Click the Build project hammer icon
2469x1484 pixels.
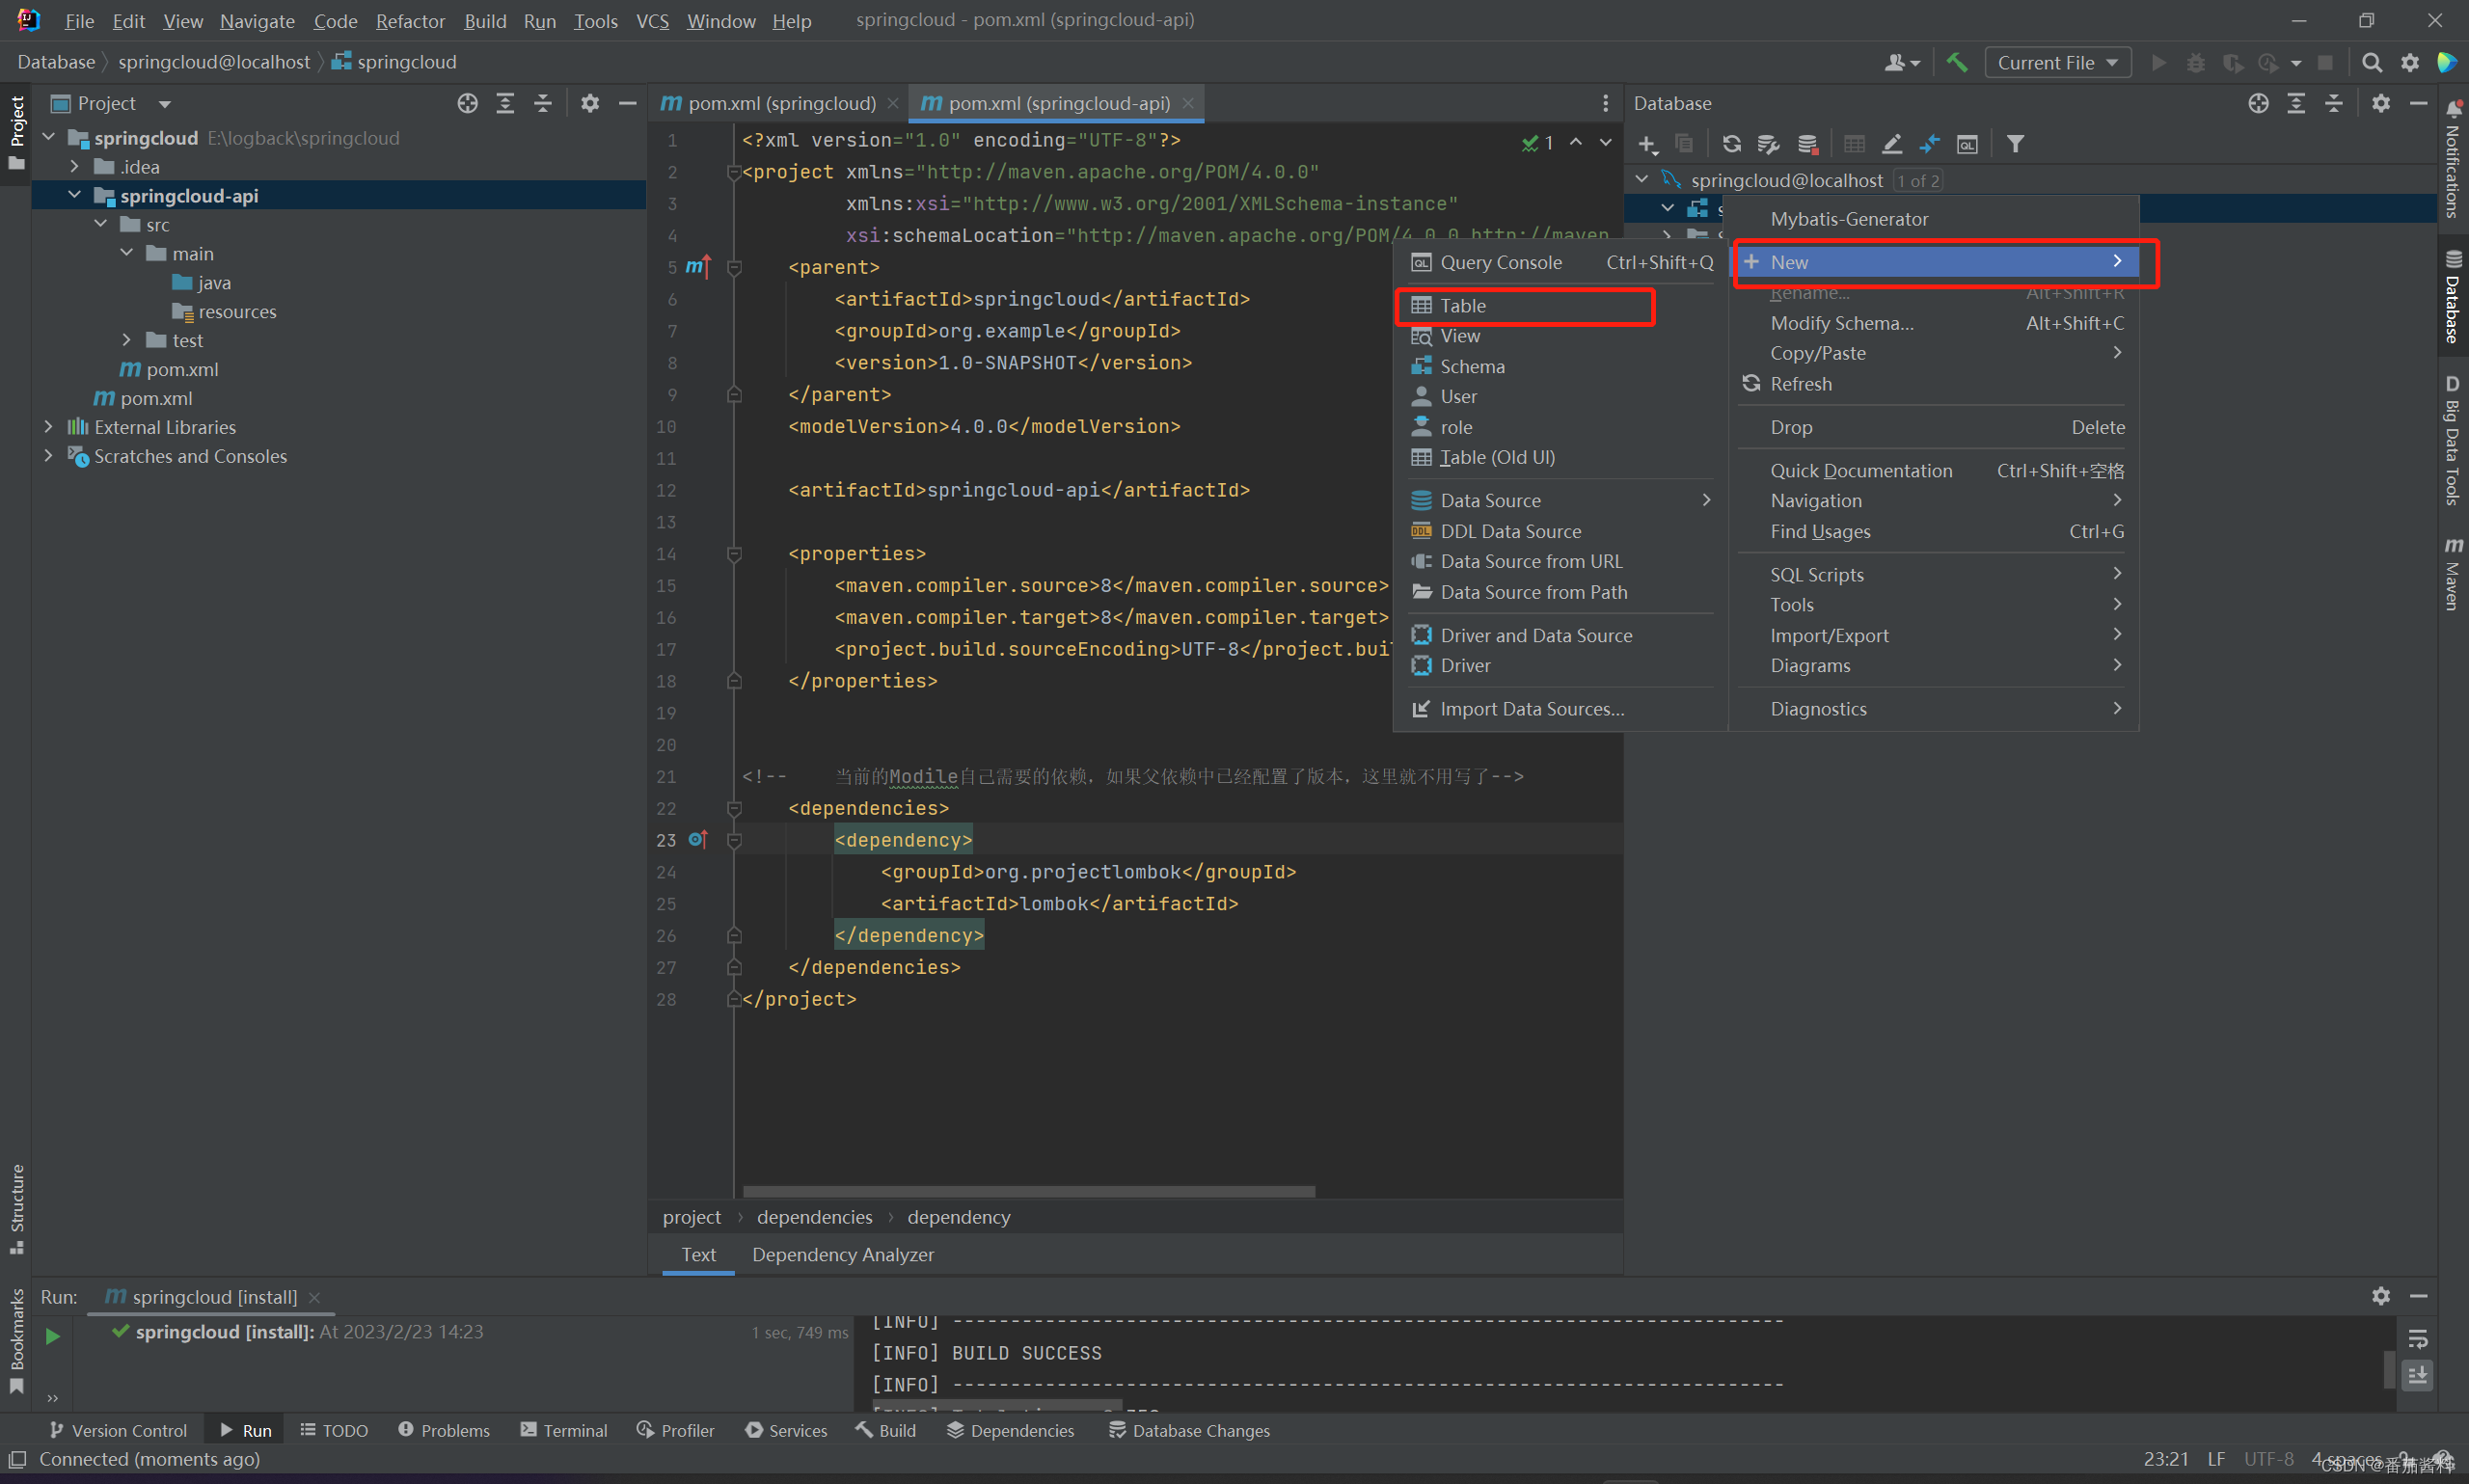click(1956, 63)
